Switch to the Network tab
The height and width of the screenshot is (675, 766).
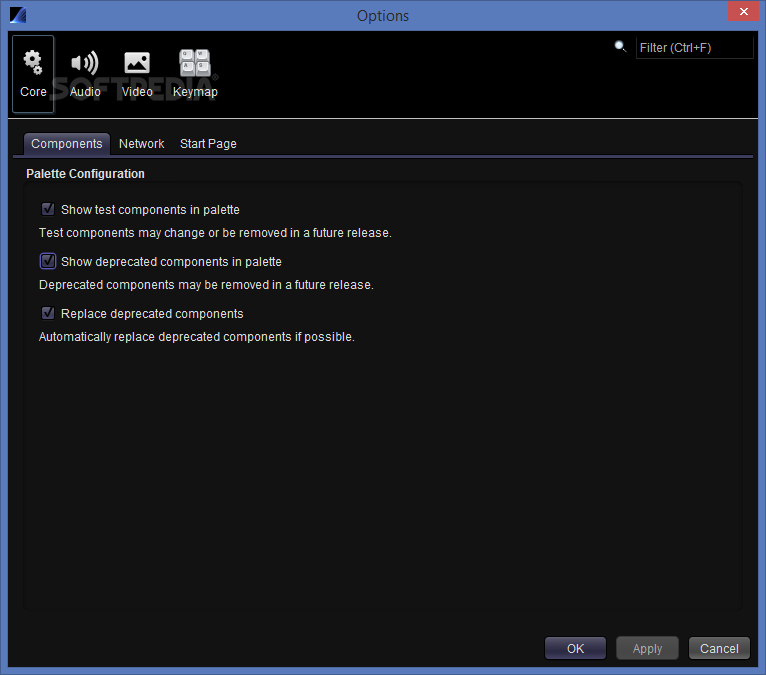point(142,144)
